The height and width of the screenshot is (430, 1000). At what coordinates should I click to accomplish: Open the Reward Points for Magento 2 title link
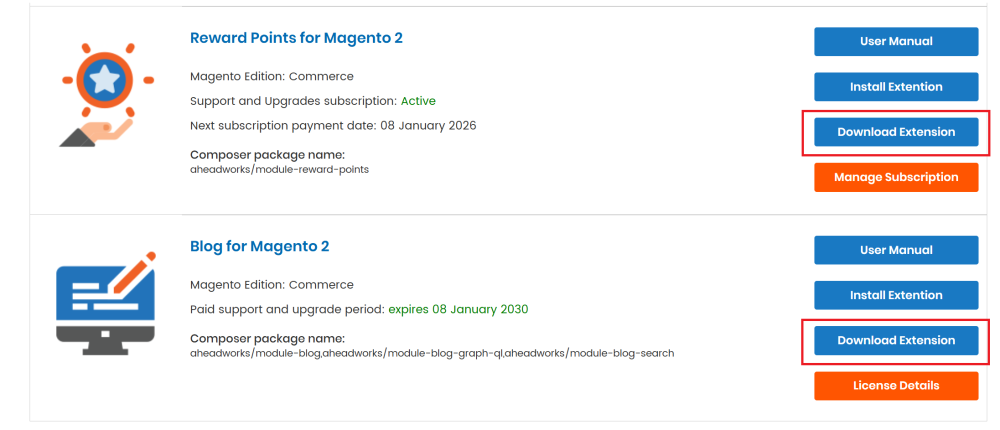297,38
